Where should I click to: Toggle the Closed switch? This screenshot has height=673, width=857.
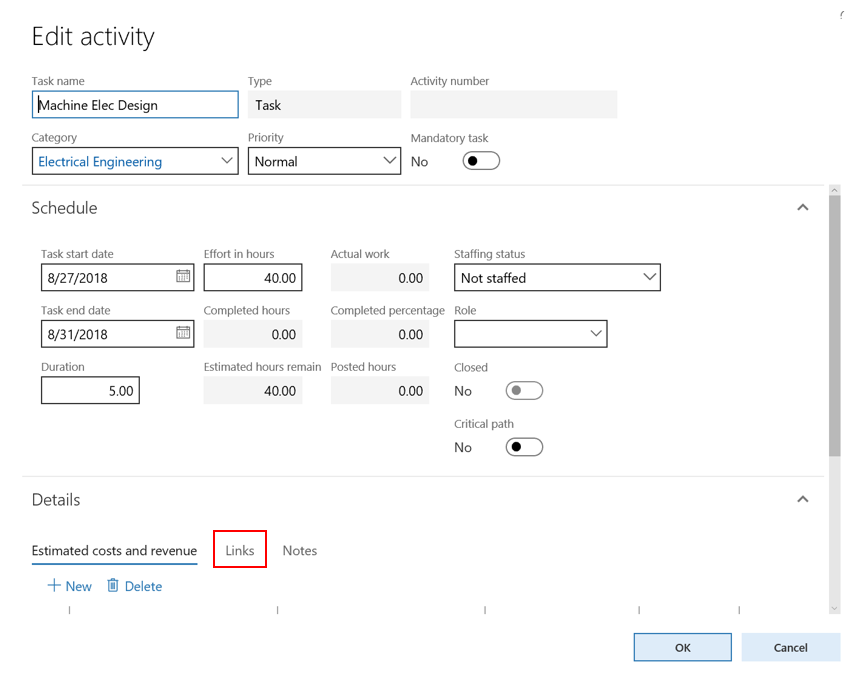click(524, 391)
